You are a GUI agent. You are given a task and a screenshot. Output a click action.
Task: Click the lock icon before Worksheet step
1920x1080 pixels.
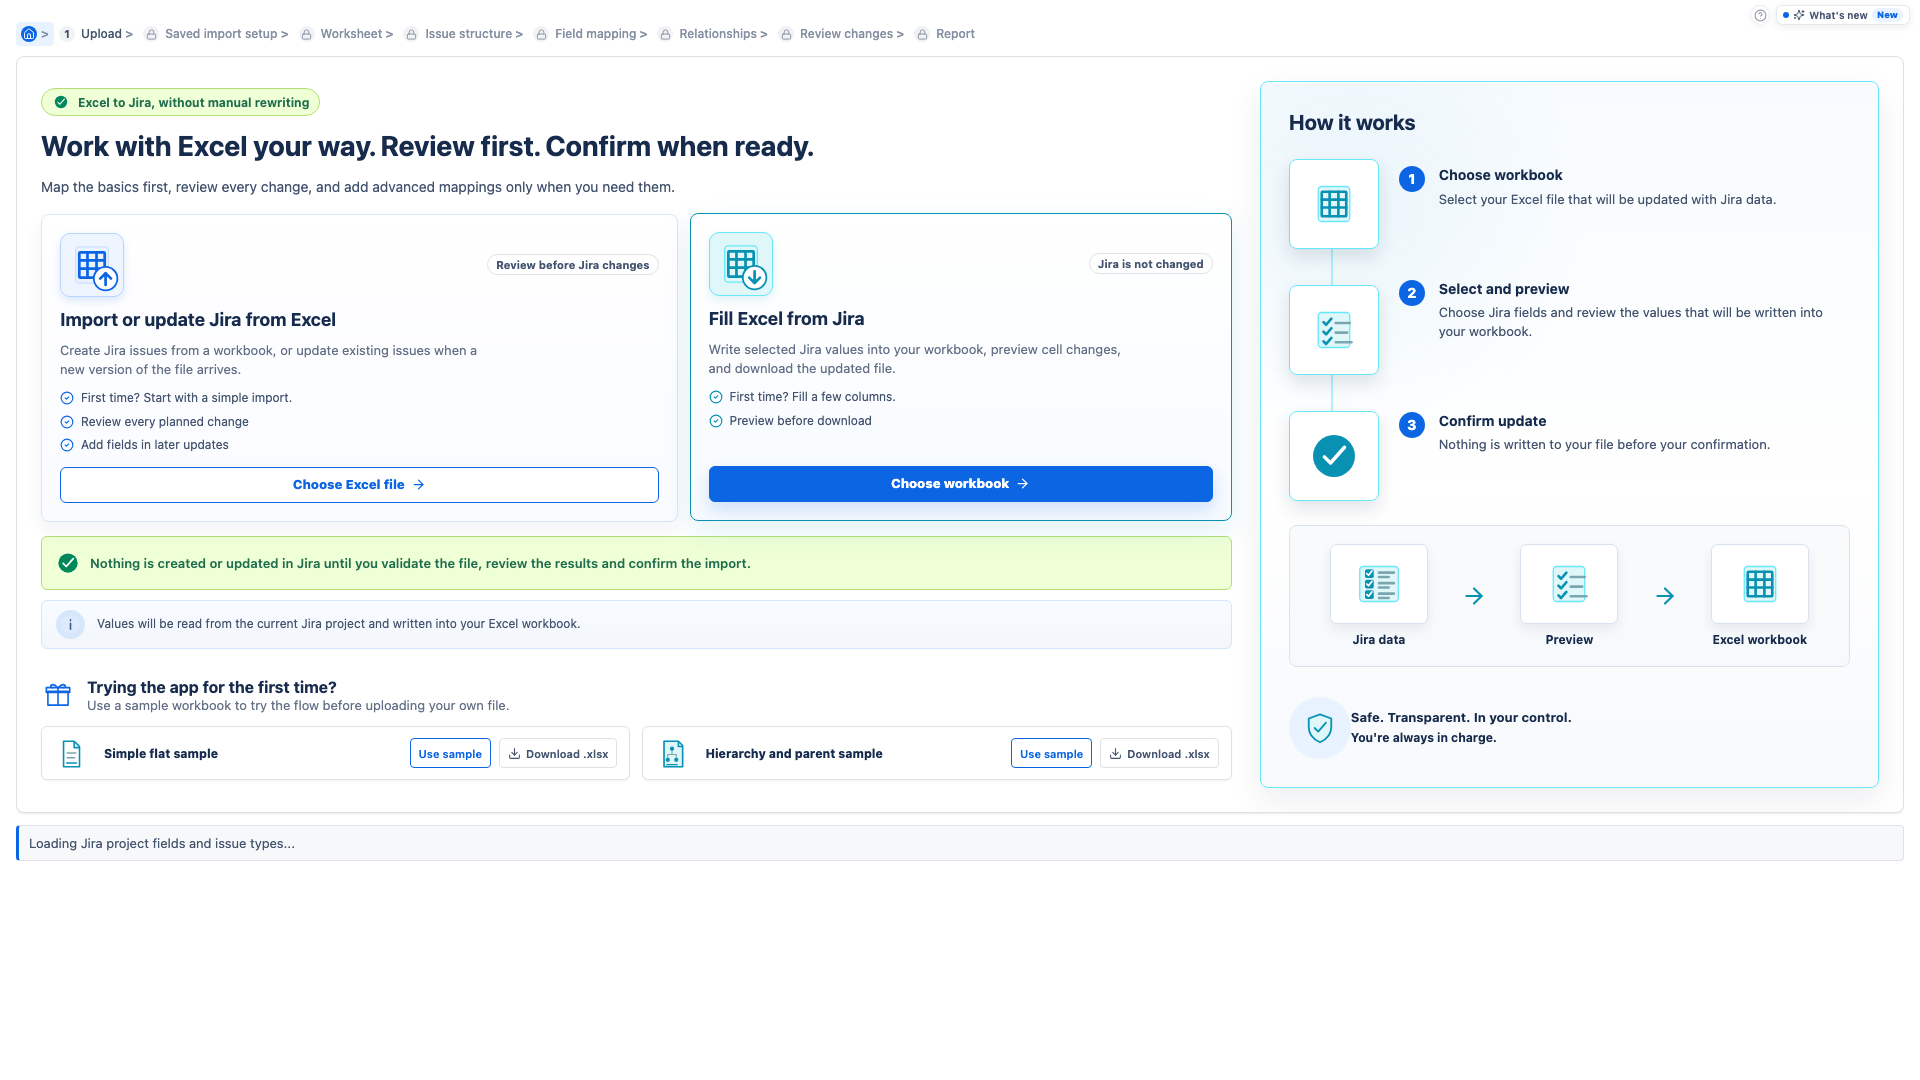point(307,34)
